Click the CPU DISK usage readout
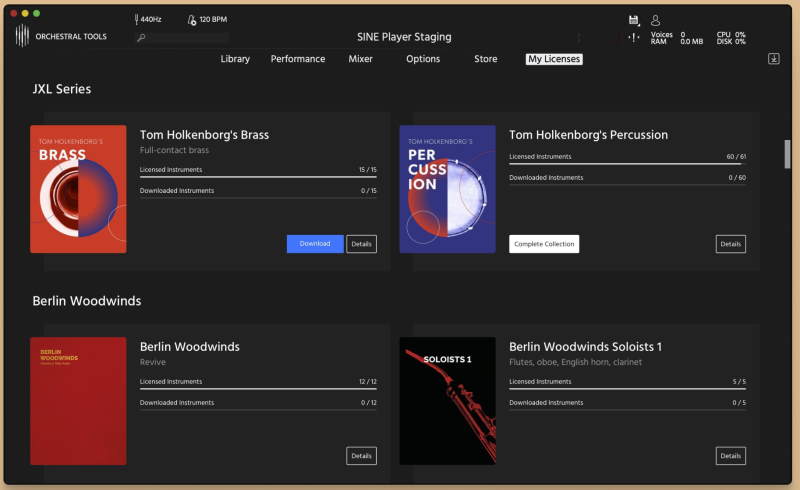The height and width of the screenshot is (490, 800). pos(731,38)
